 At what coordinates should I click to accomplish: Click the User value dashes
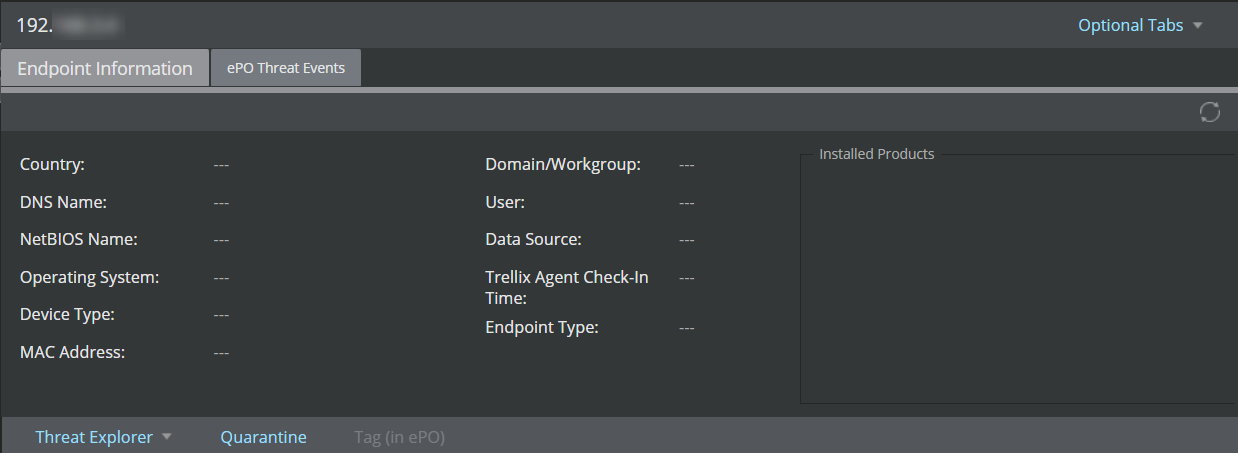pyautogui.click(x=686, y=202)
